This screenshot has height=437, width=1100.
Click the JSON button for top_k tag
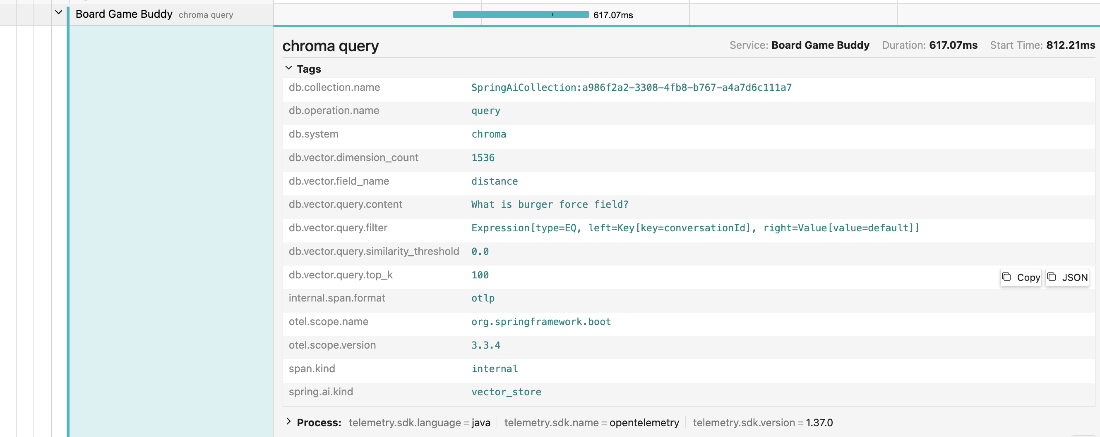[x=1068, y=278]
